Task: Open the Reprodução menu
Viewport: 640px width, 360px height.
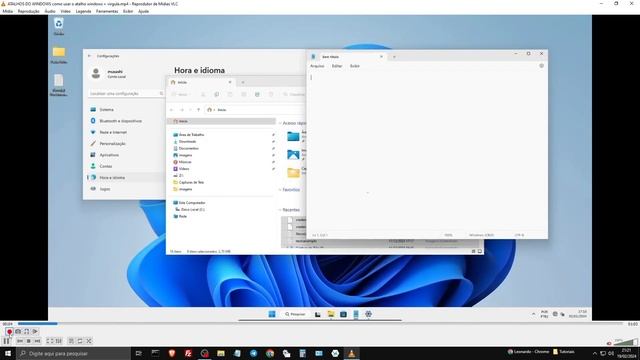Action: 29,11
